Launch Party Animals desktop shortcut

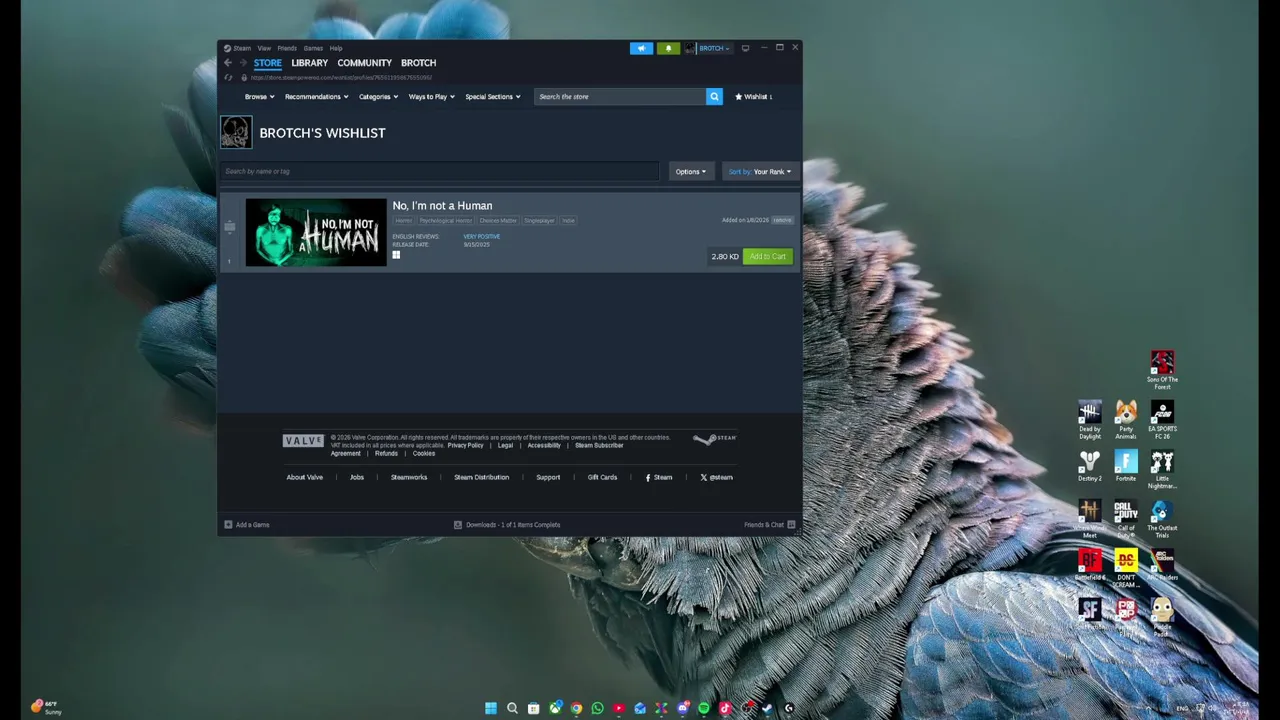click(1126, 420)
